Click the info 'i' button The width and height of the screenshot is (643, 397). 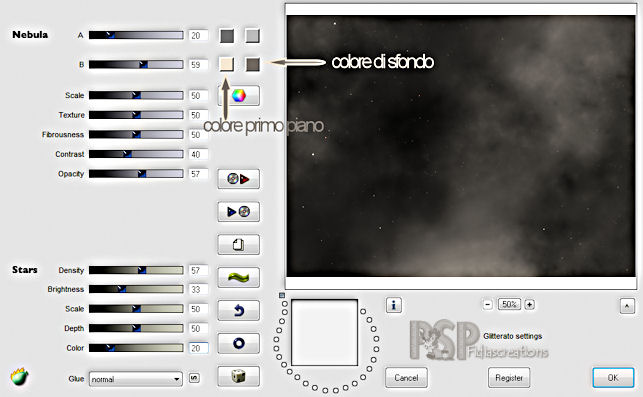(x=394, y=305)
